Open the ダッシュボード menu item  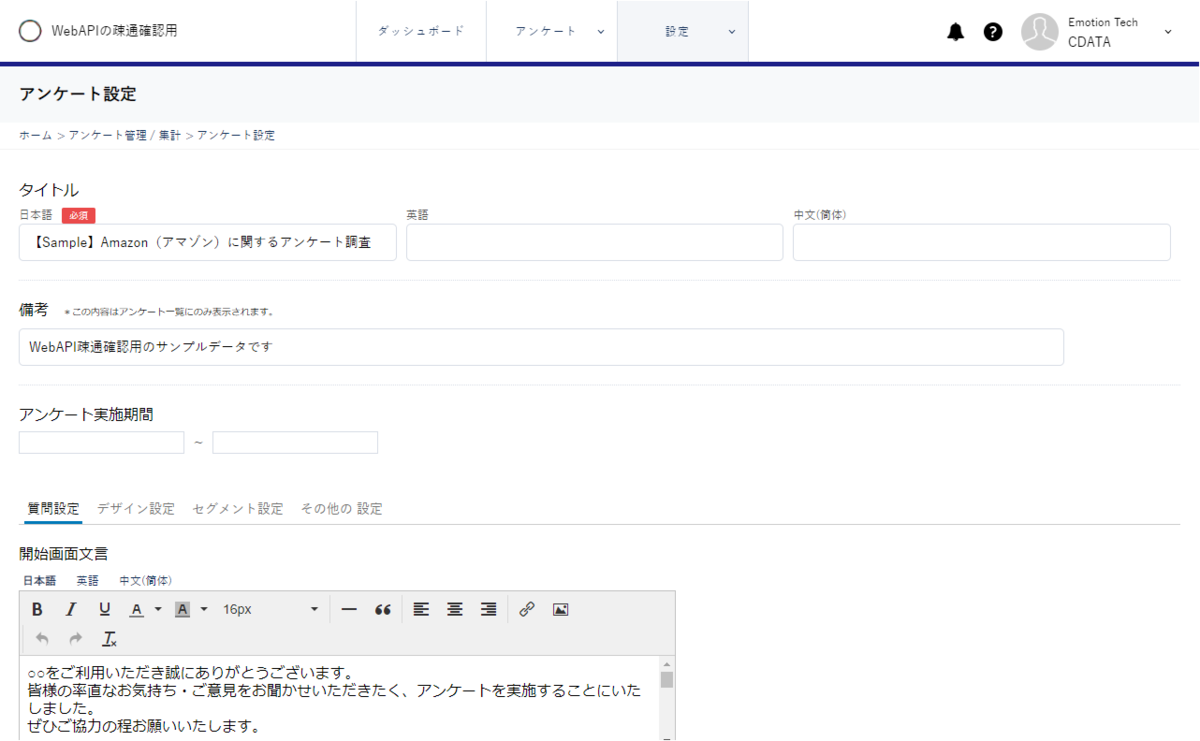(x=421, y=31)
